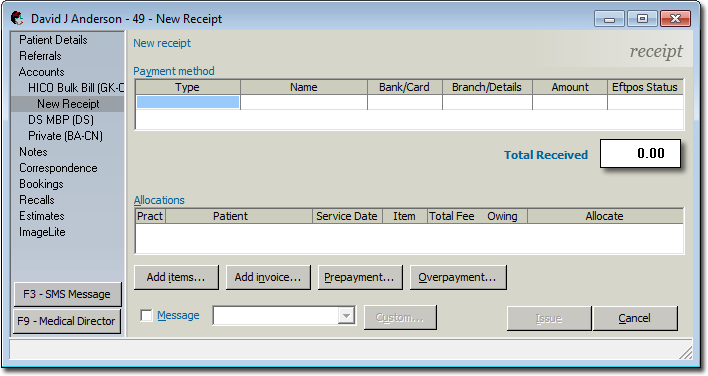This screenshot has height=376, width=708.
Task: Open Estimates section
Action: [42, 216]
